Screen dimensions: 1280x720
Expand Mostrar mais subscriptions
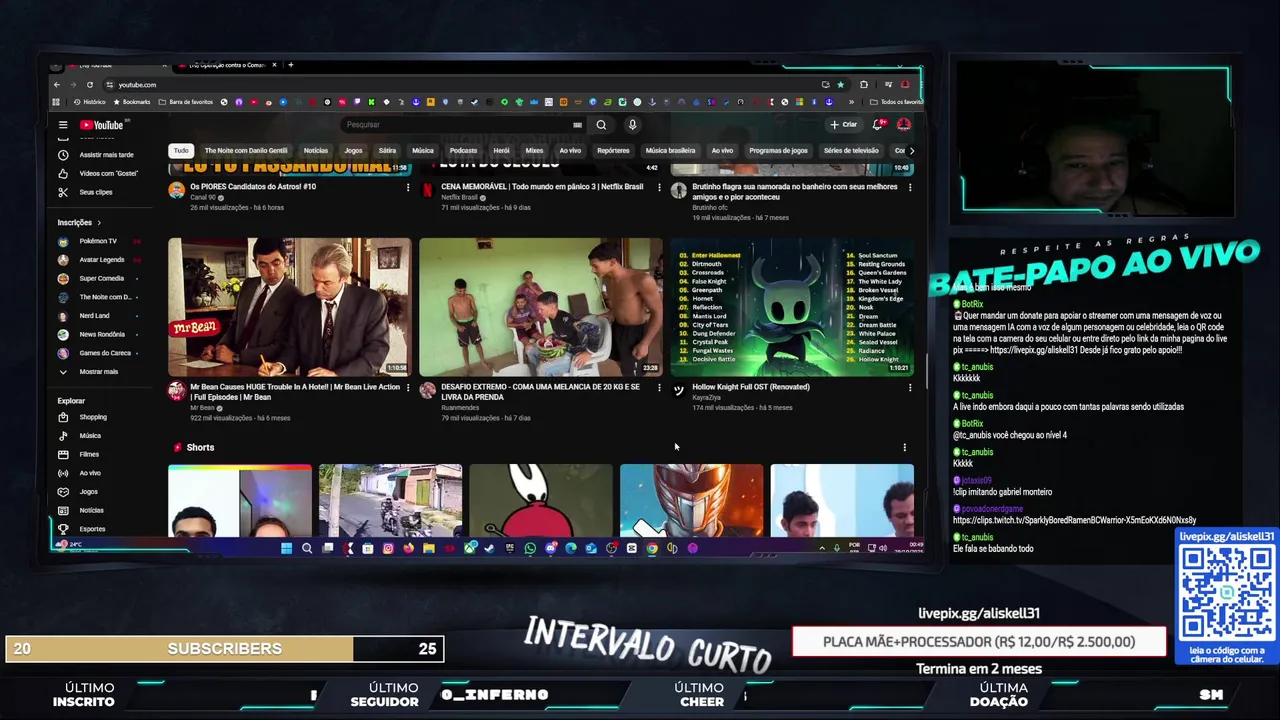click(98, 372)
